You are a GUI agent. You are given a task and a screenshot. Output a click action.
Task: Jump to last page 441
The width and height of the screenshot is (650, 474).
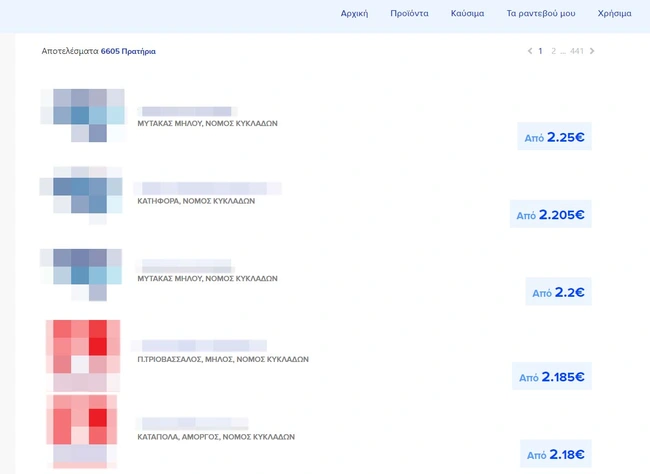click(577, 51)
